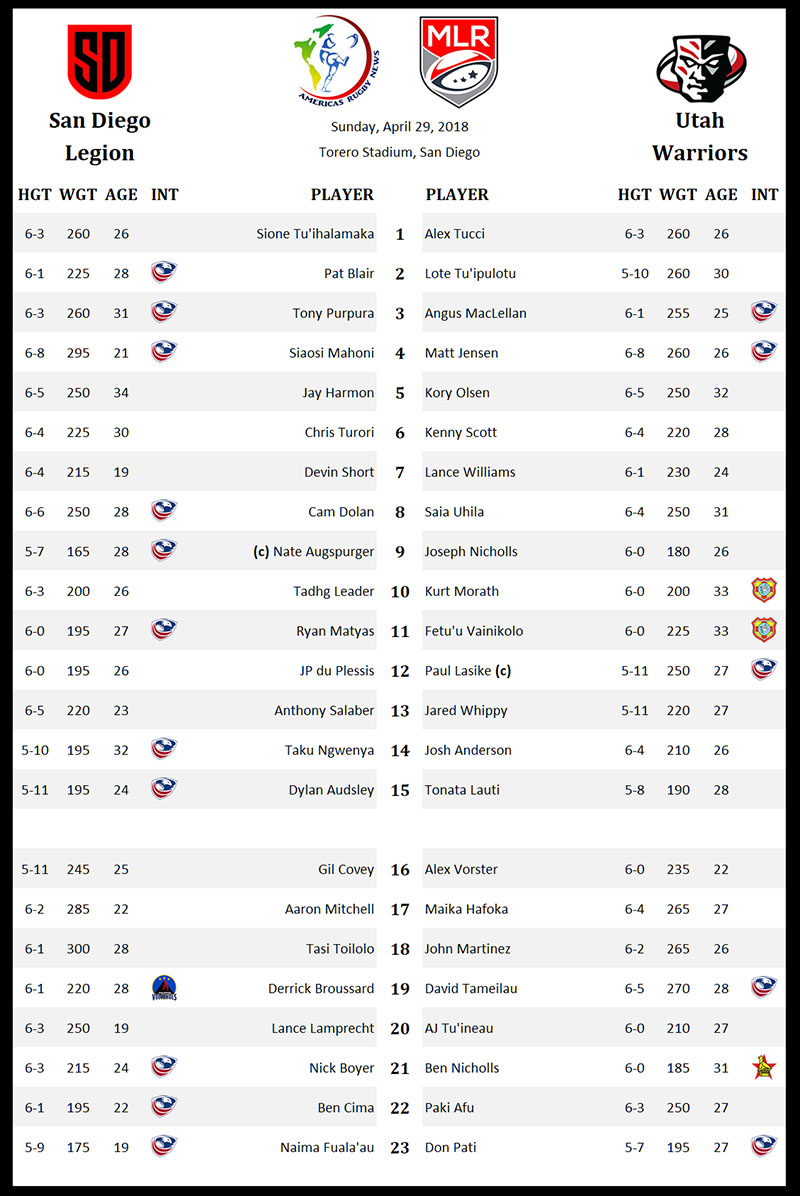The image size is (800, 1196).
Task: Click the USA crest beside Taku Ngwenya
Action: click(164, 749)
